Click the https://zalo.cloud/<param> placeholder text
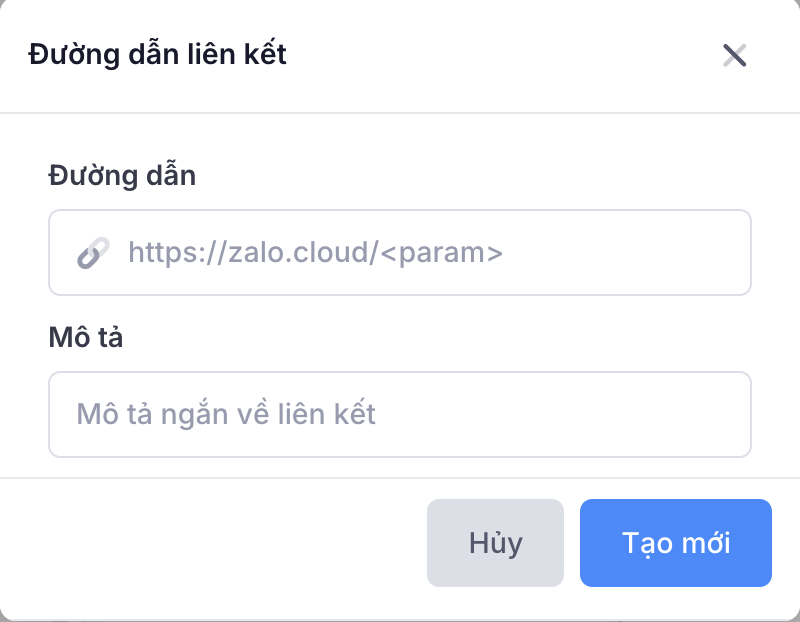The height and width of the screenshot is (622, 800). (x=315, y=253)
